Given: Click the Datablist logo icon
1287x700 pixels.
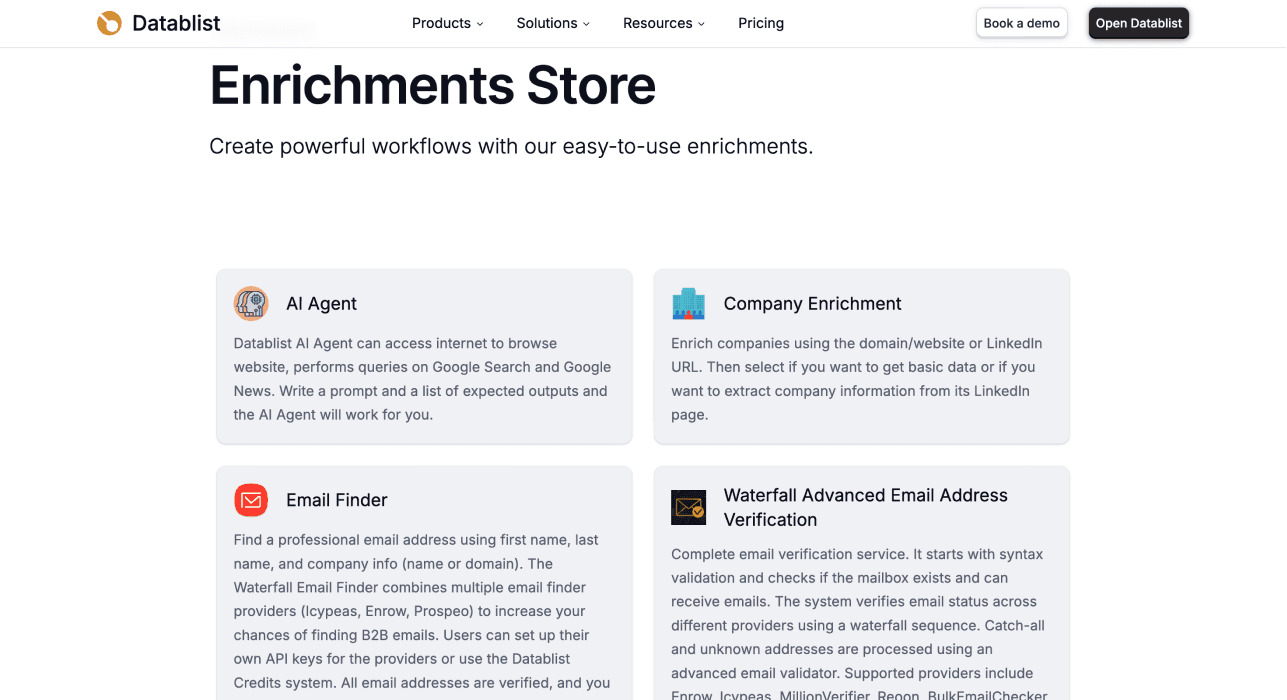Looking at the screenshot, I should 109,22.
